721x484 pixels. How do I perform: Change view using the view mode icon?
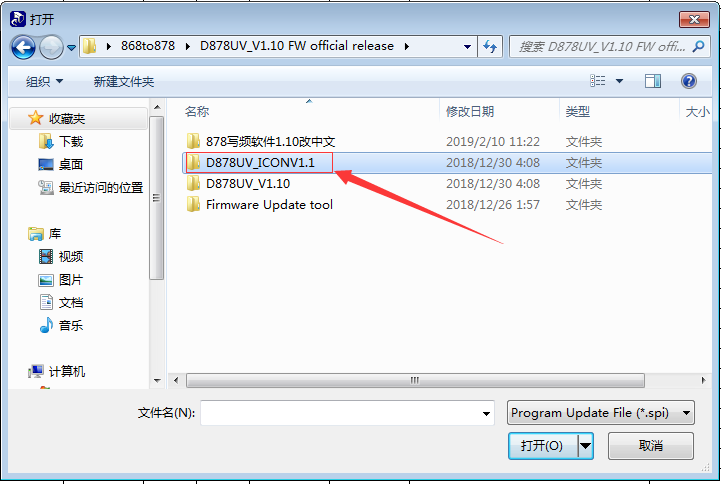click(x=597, y=81)
